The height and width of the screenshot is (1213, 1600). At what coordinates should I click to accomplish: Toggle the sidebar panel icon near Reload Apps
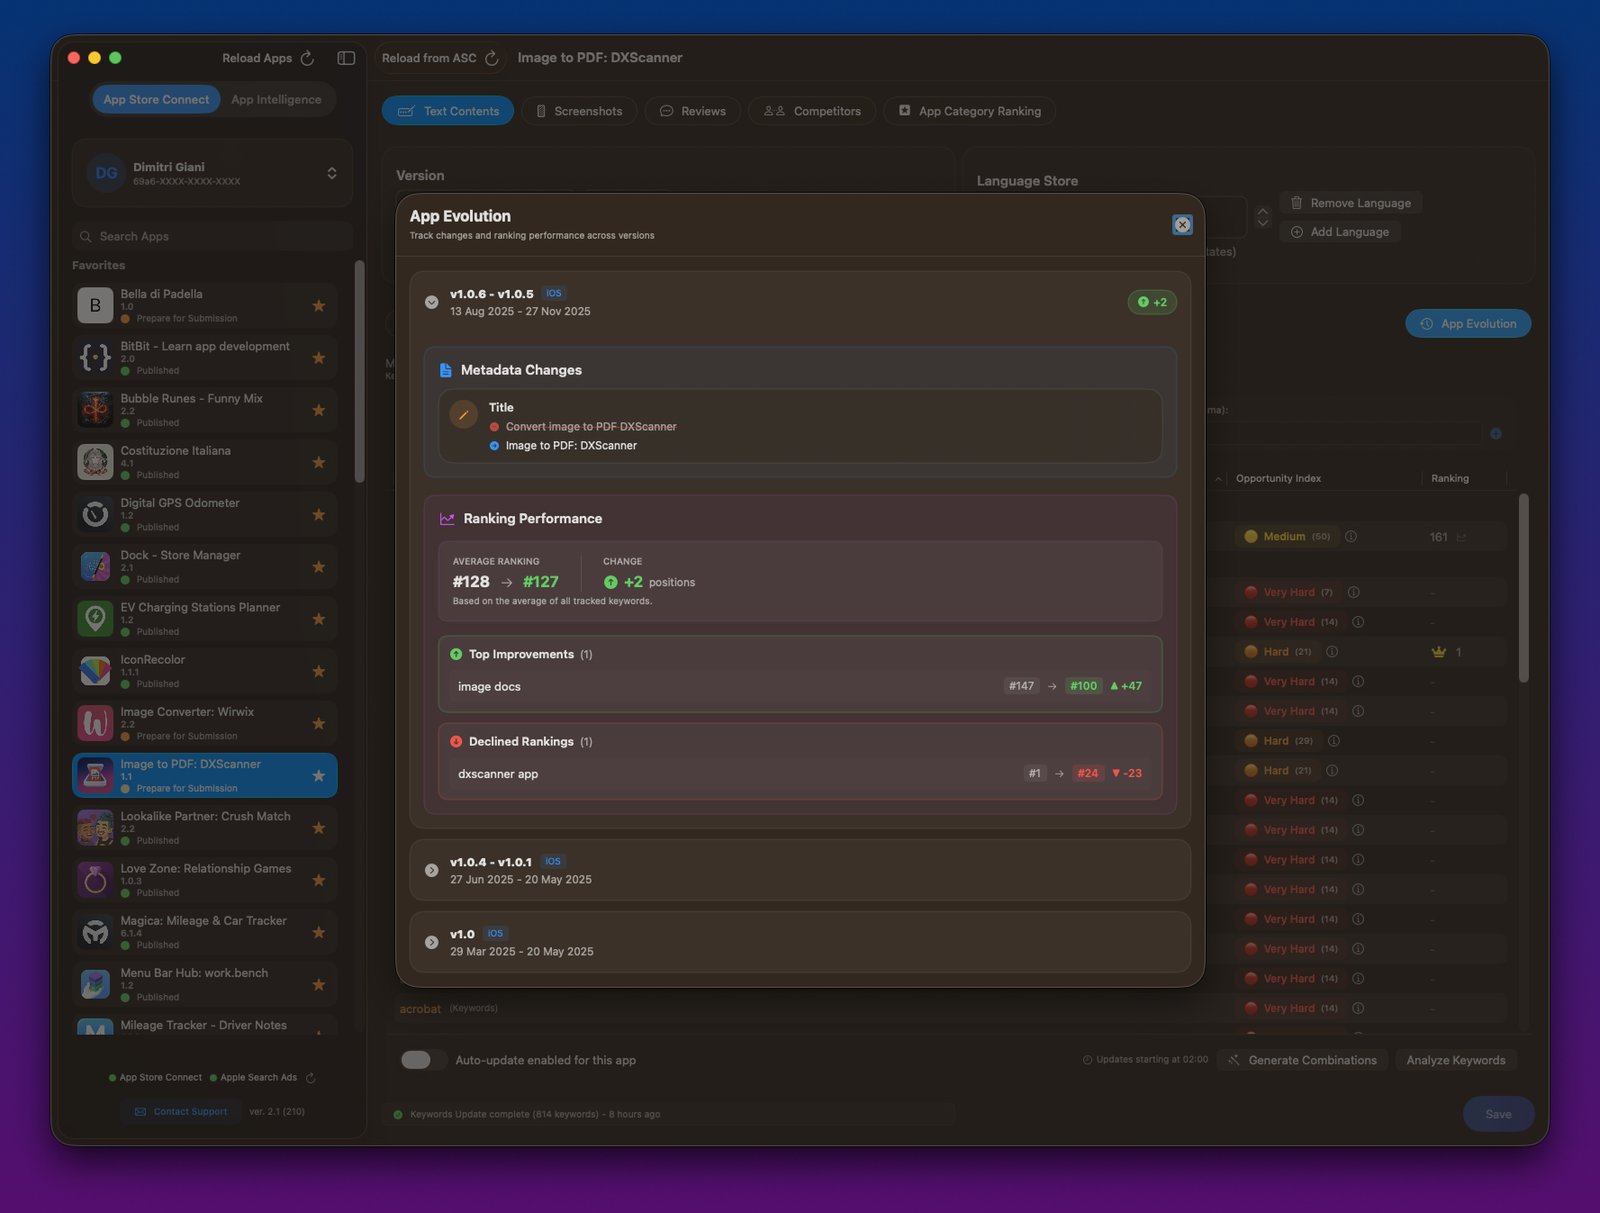[345, 58]
